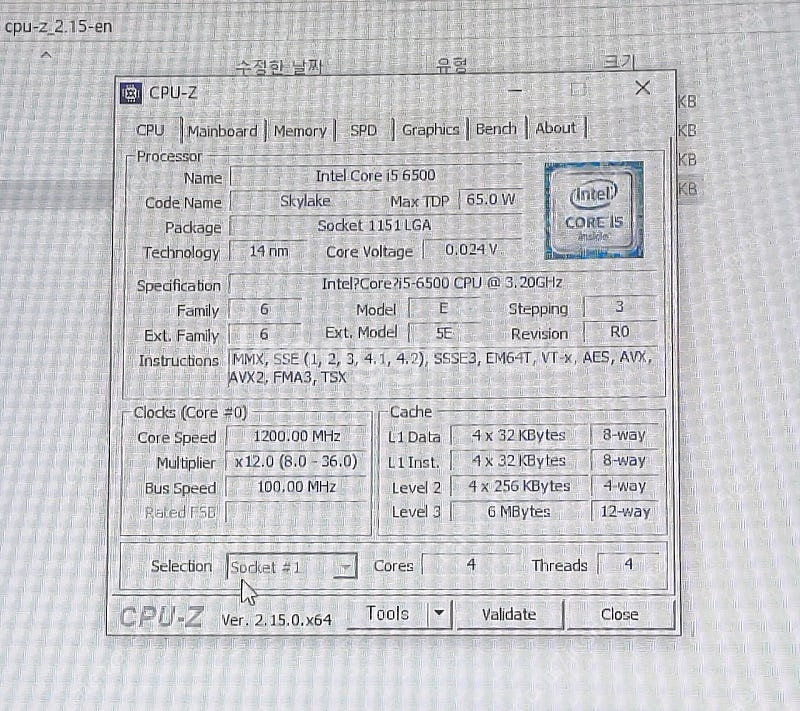
Task: Click the Name field Intel Core i5 6500
Action: (x=376, y=175)
